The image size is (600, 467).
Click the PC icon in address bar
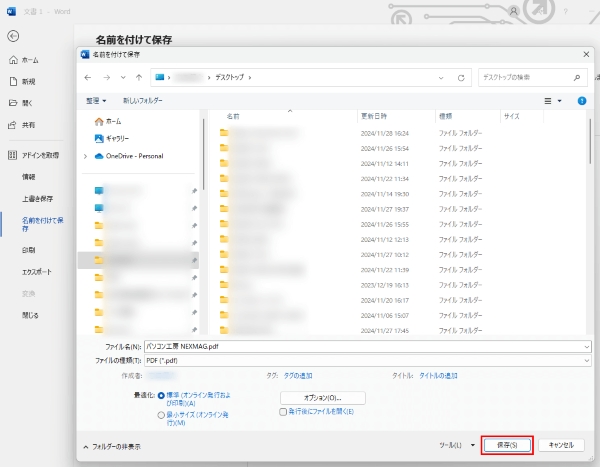pos(160,77)
